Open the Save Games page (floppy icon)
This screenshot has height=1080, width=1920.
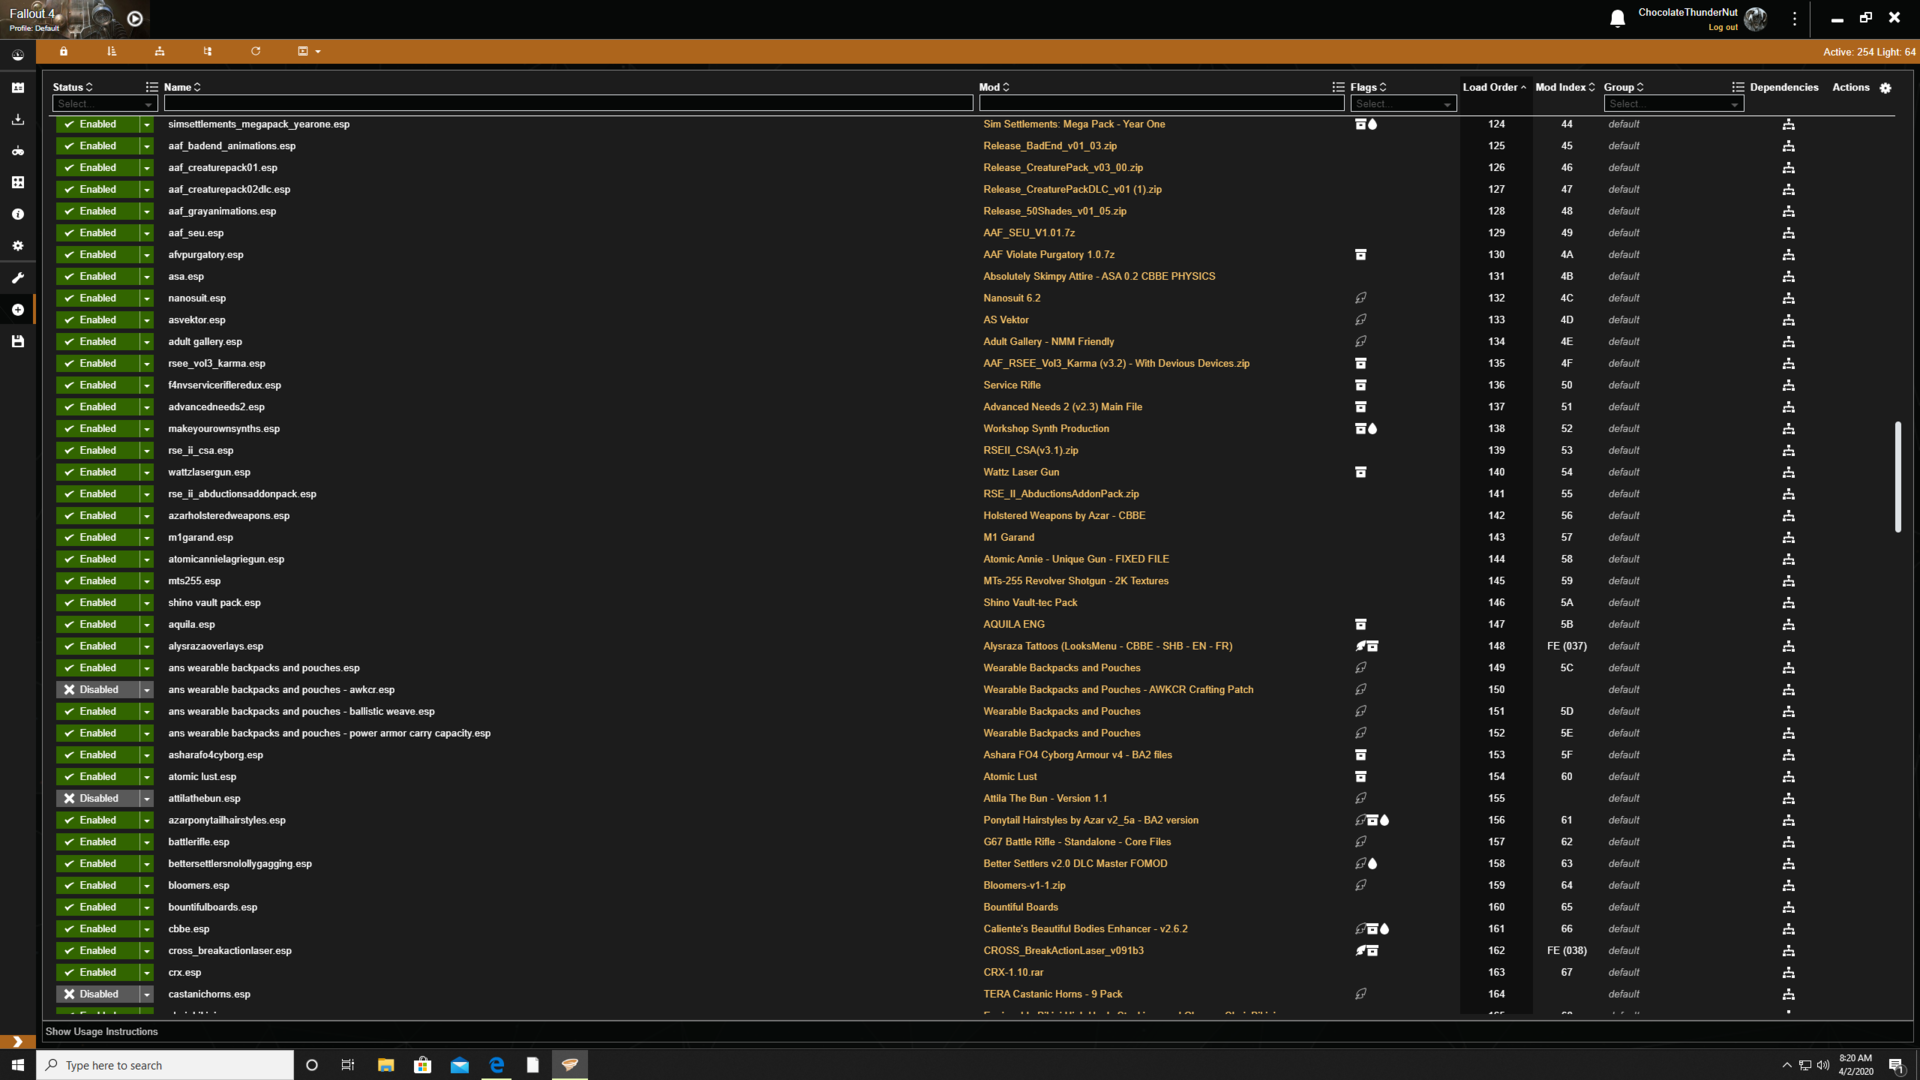[17, 342]
